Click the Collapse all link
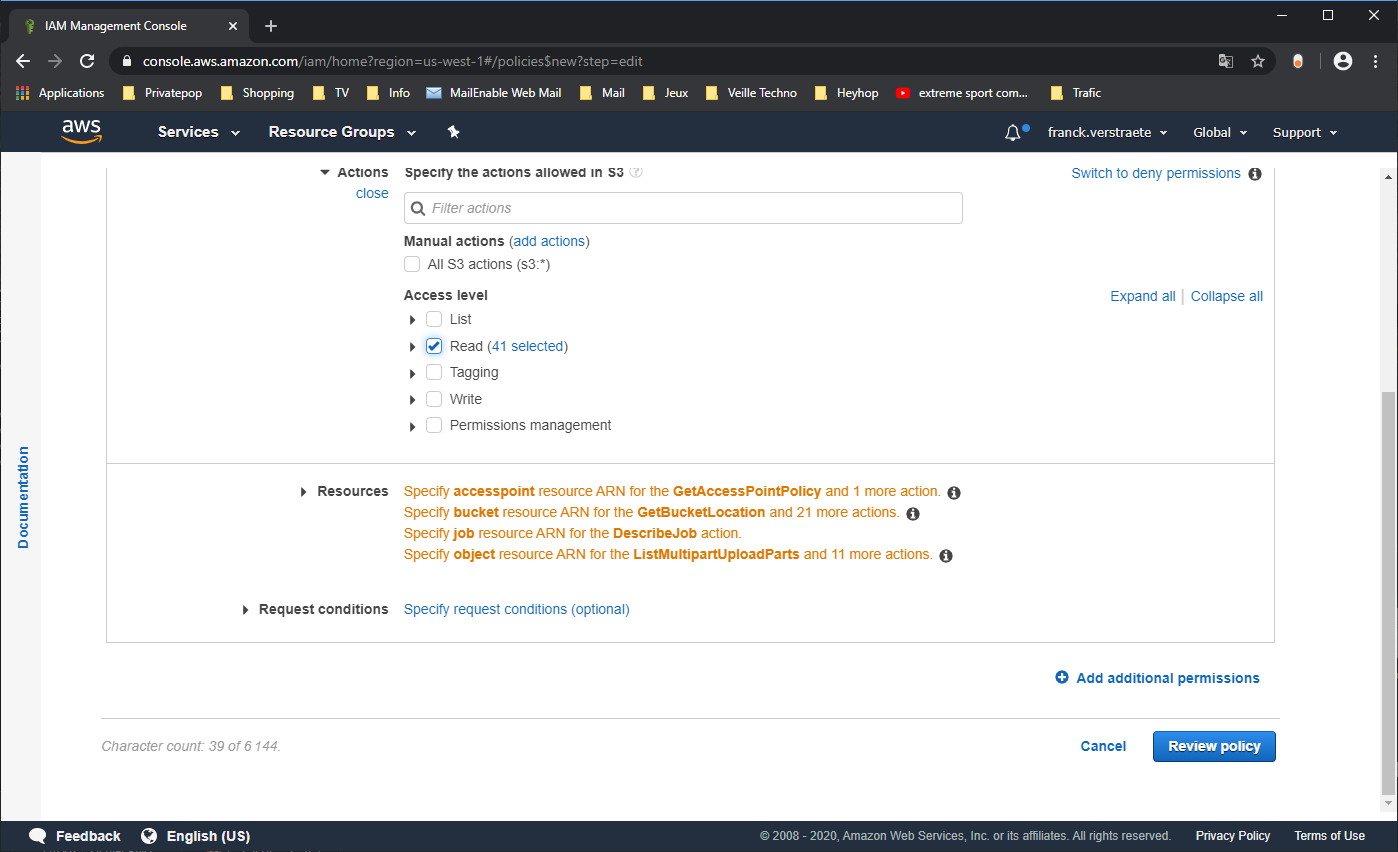 1227,296
